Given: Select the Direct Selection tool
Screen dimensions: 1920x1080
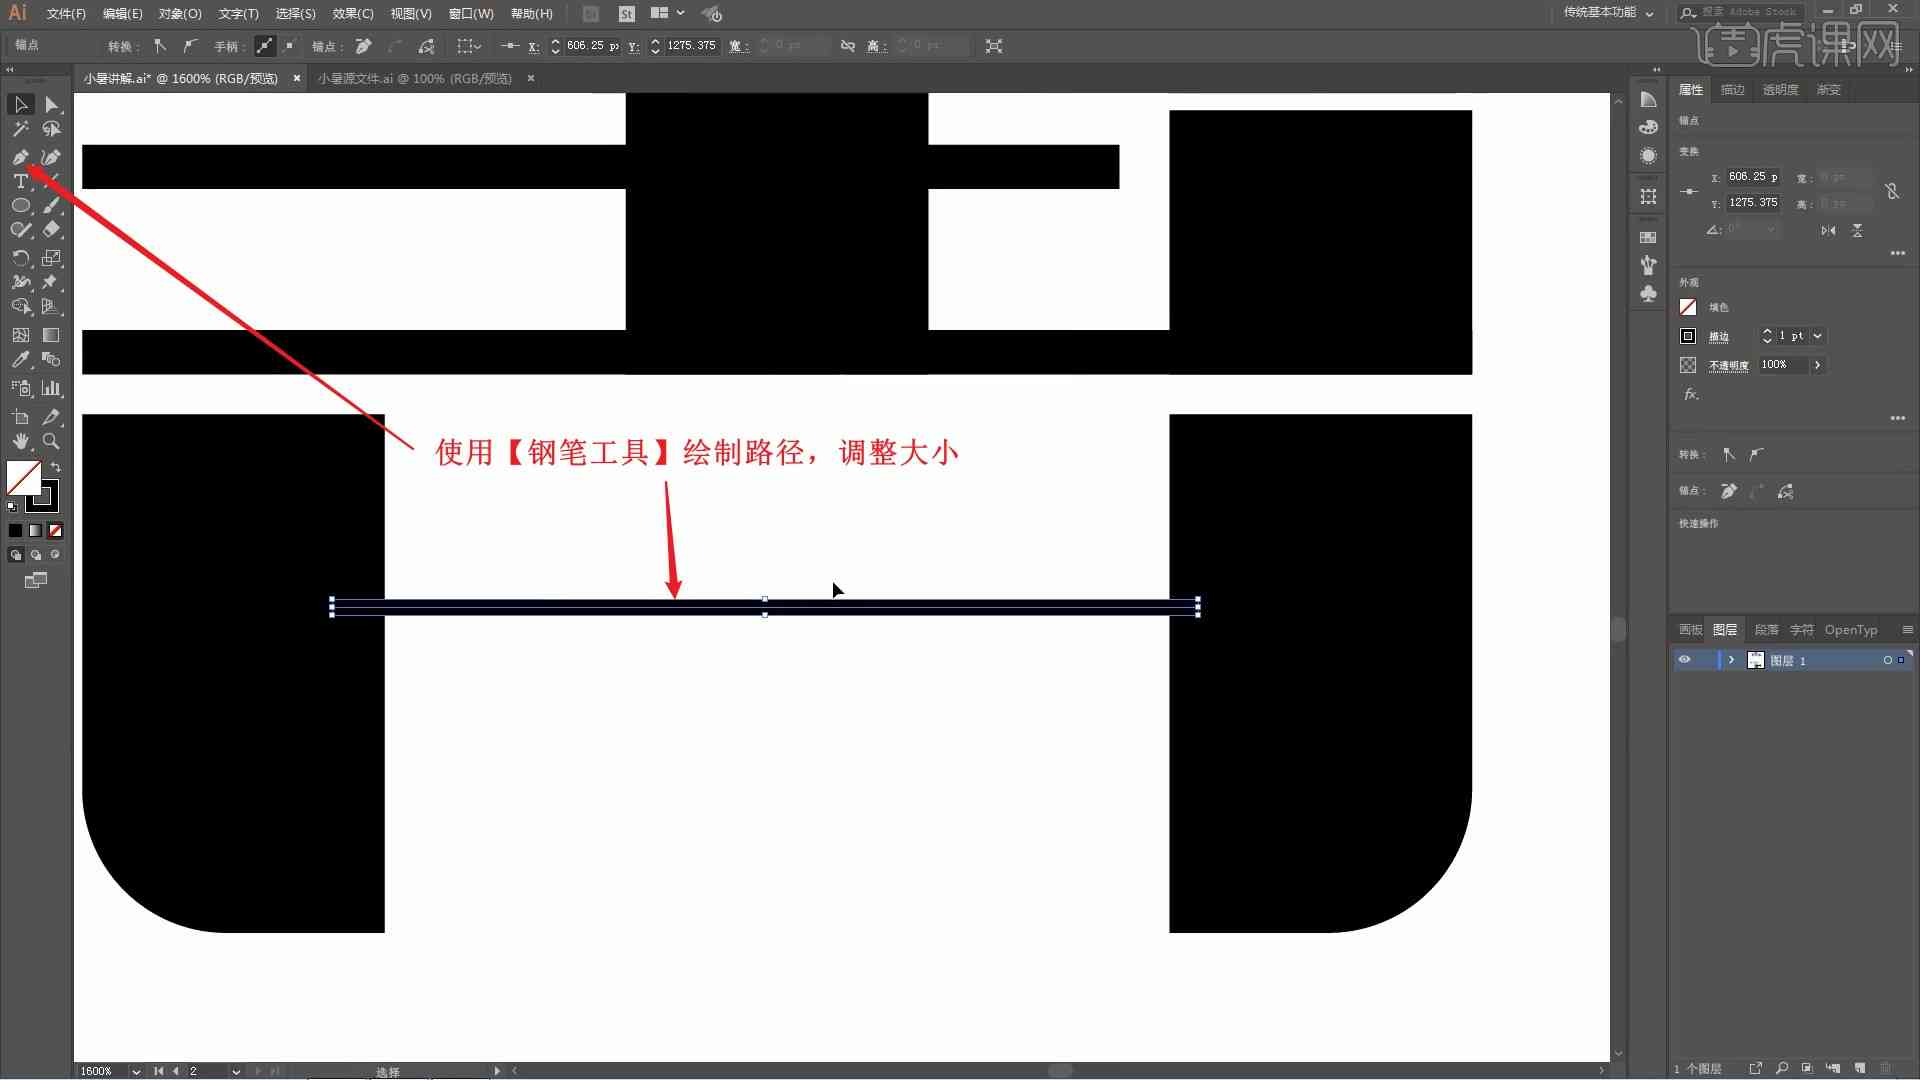Looking at the screenshot, I should click(x=50, y=104).
